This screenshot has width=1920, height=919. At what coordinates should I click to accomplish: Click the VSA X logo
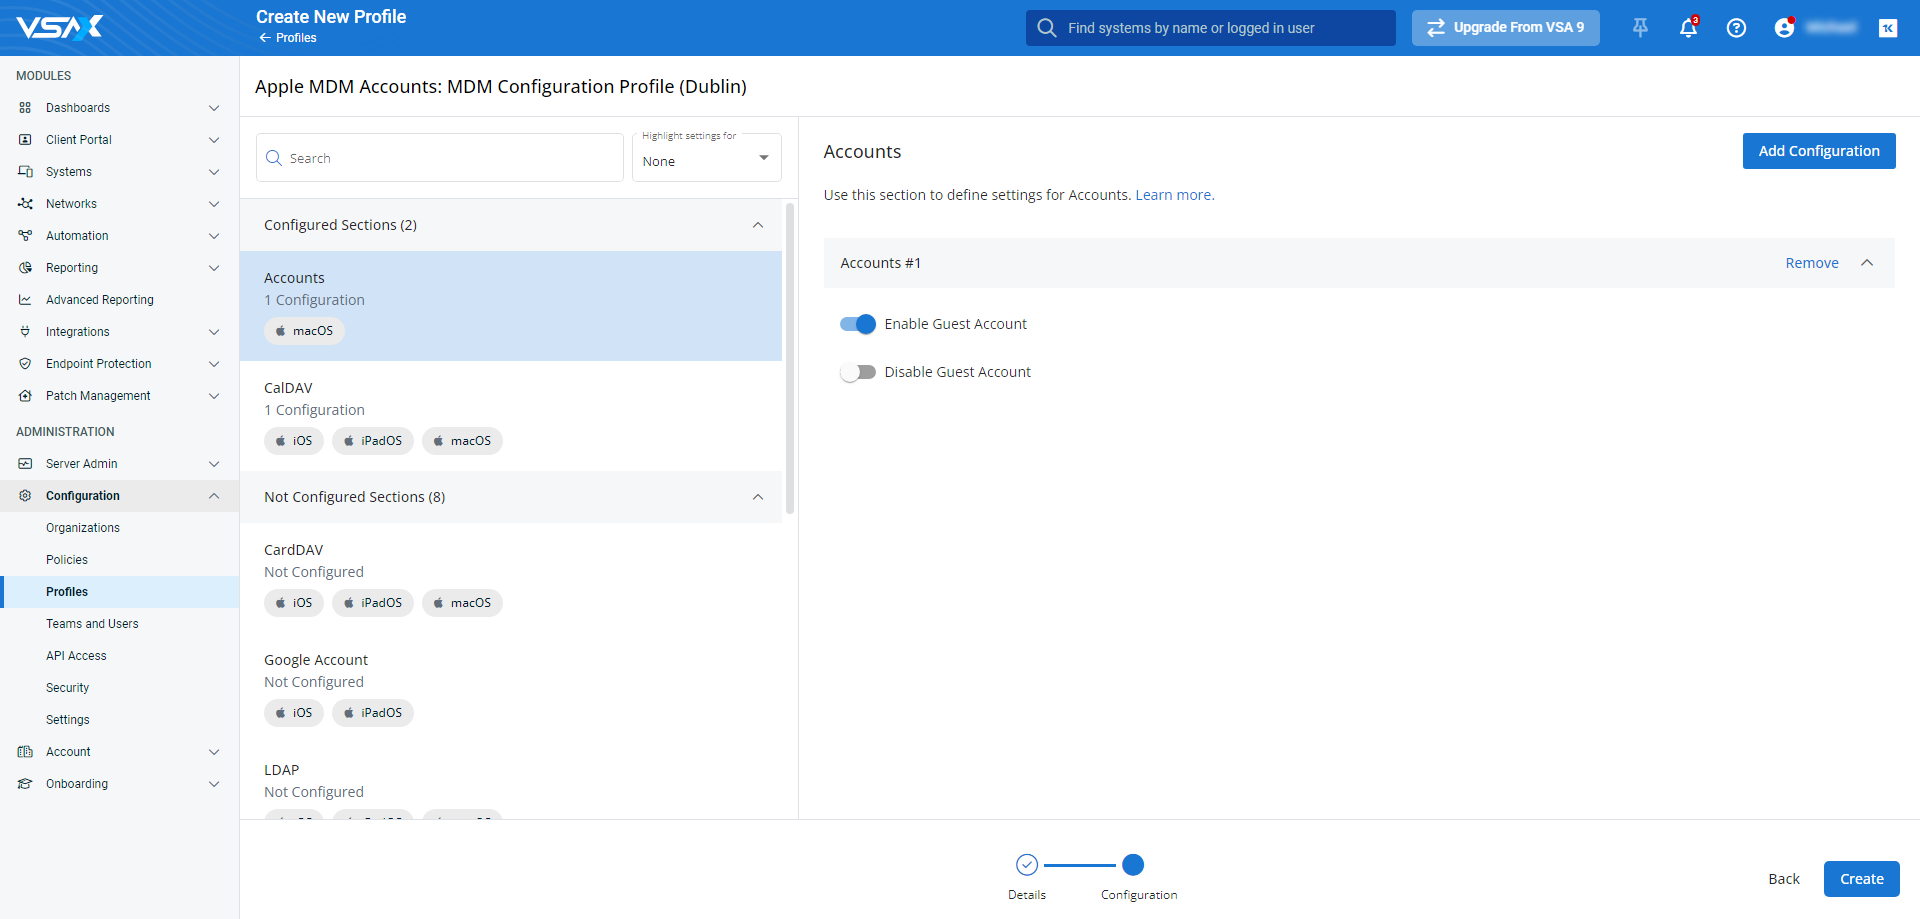click(60, 27)
